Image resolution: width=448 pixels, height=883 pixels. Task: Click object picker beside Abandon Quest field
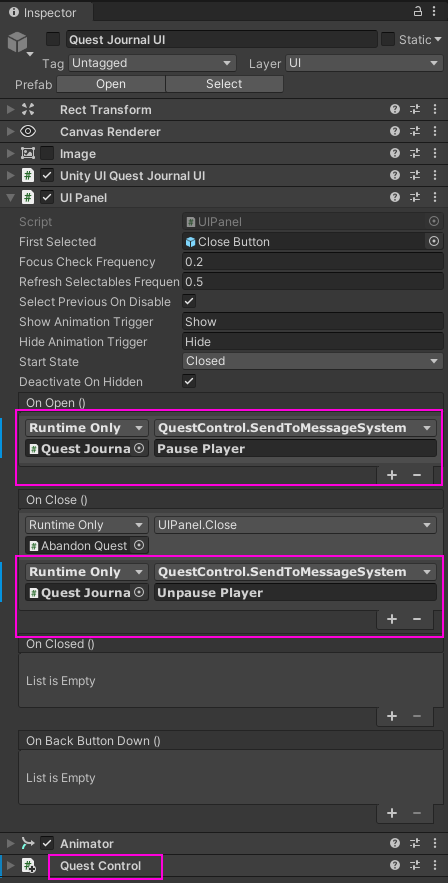coord(139,545)
